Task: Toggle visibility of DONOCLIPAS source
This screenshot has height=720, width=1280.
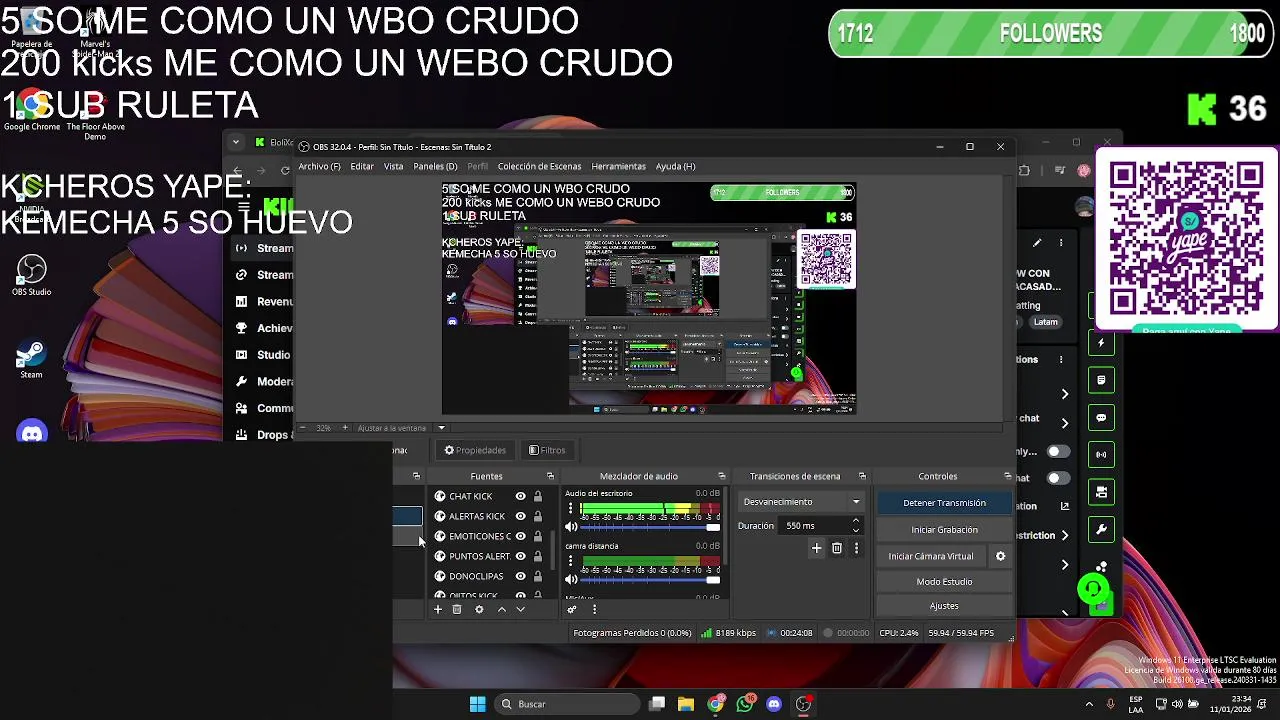Action: click(520, 576)
